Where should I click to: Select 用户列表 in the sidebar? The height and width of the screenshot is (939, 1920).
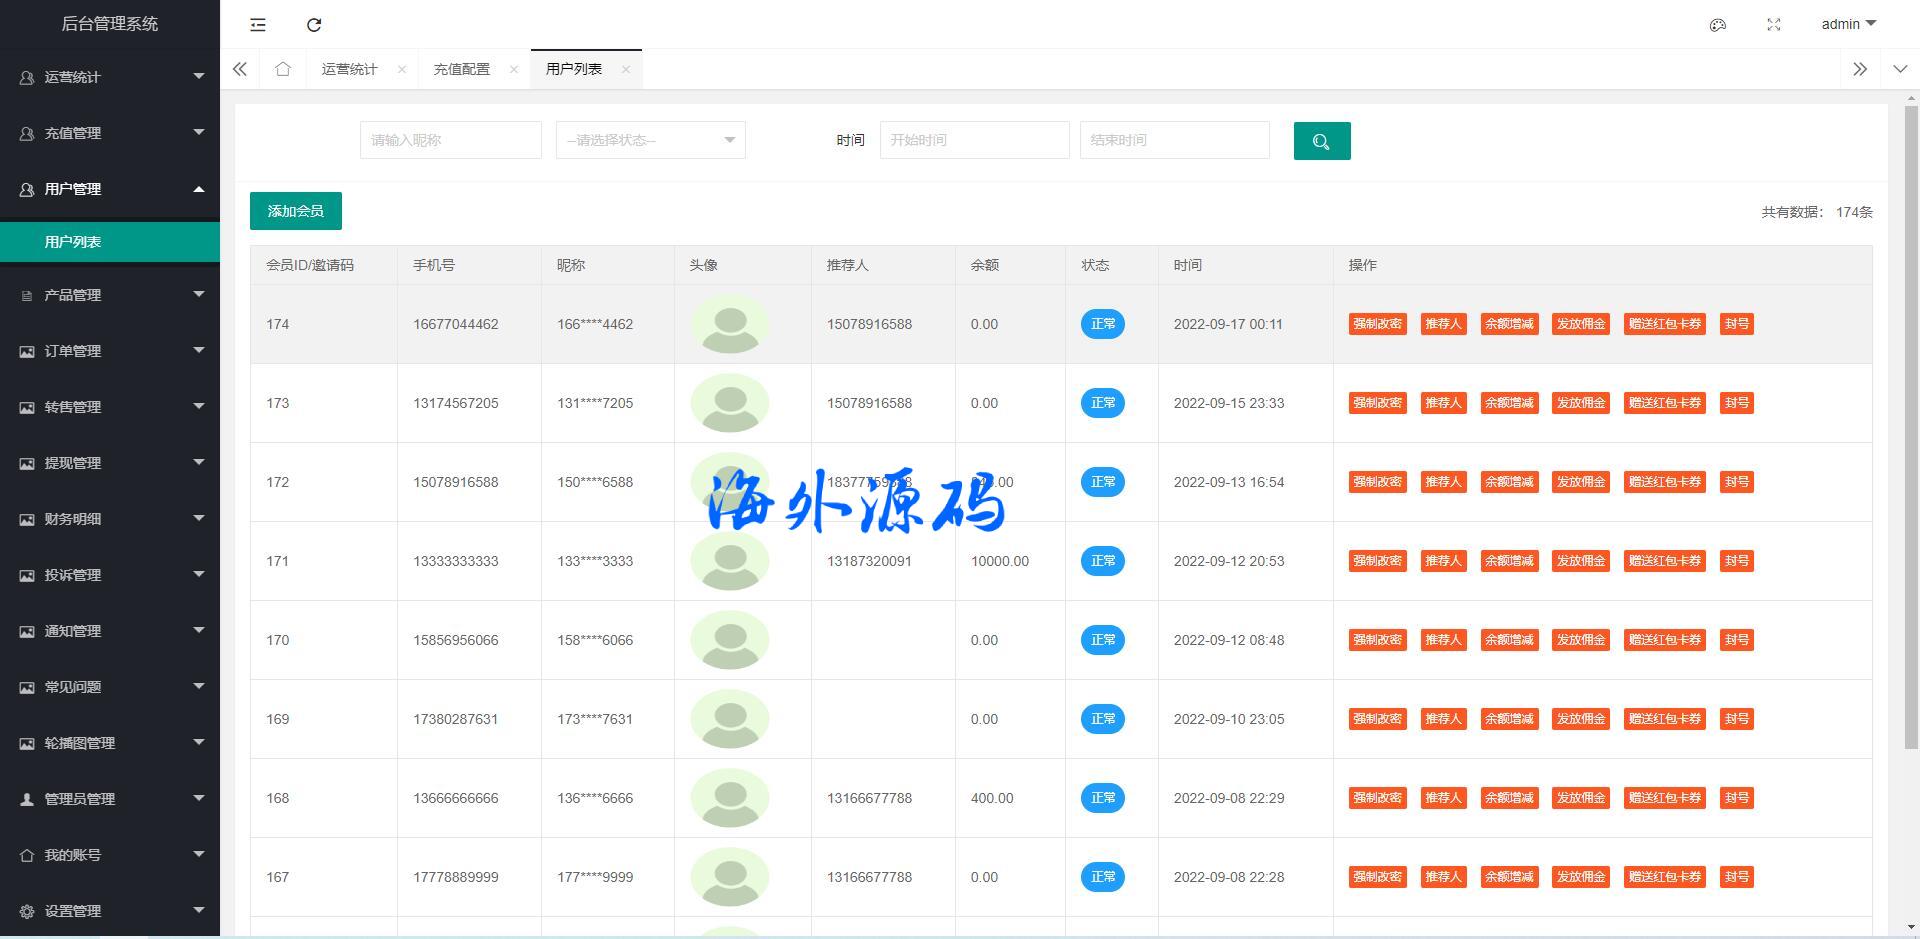(73, 242)
